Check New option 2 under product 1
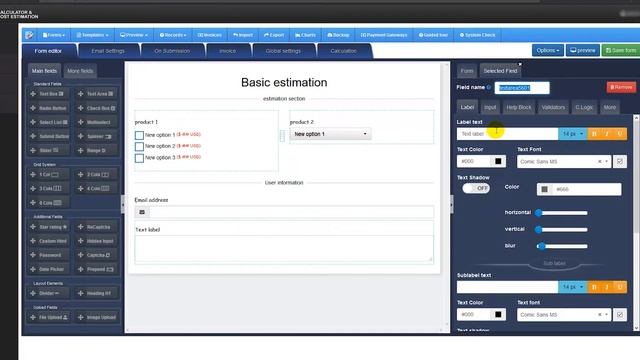 click(139, 147)
